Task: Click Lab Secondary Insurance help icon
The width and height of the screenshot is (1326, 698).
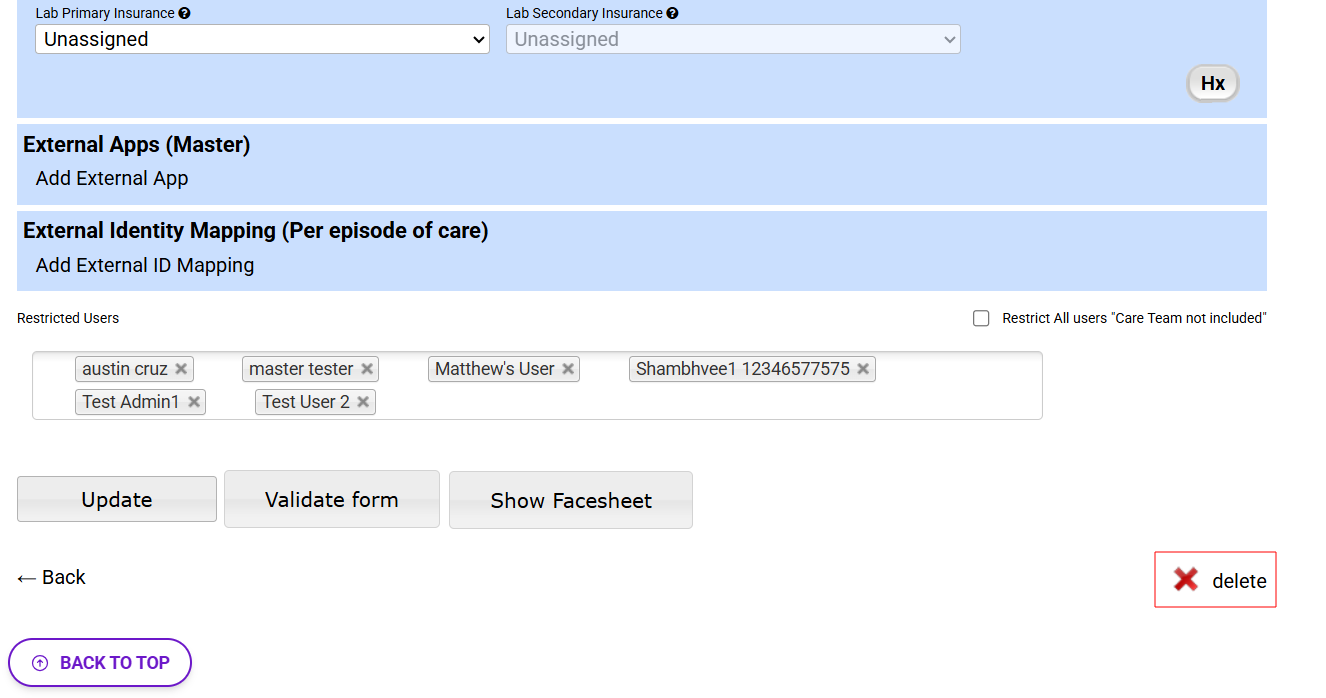Action: click(672, 14)
